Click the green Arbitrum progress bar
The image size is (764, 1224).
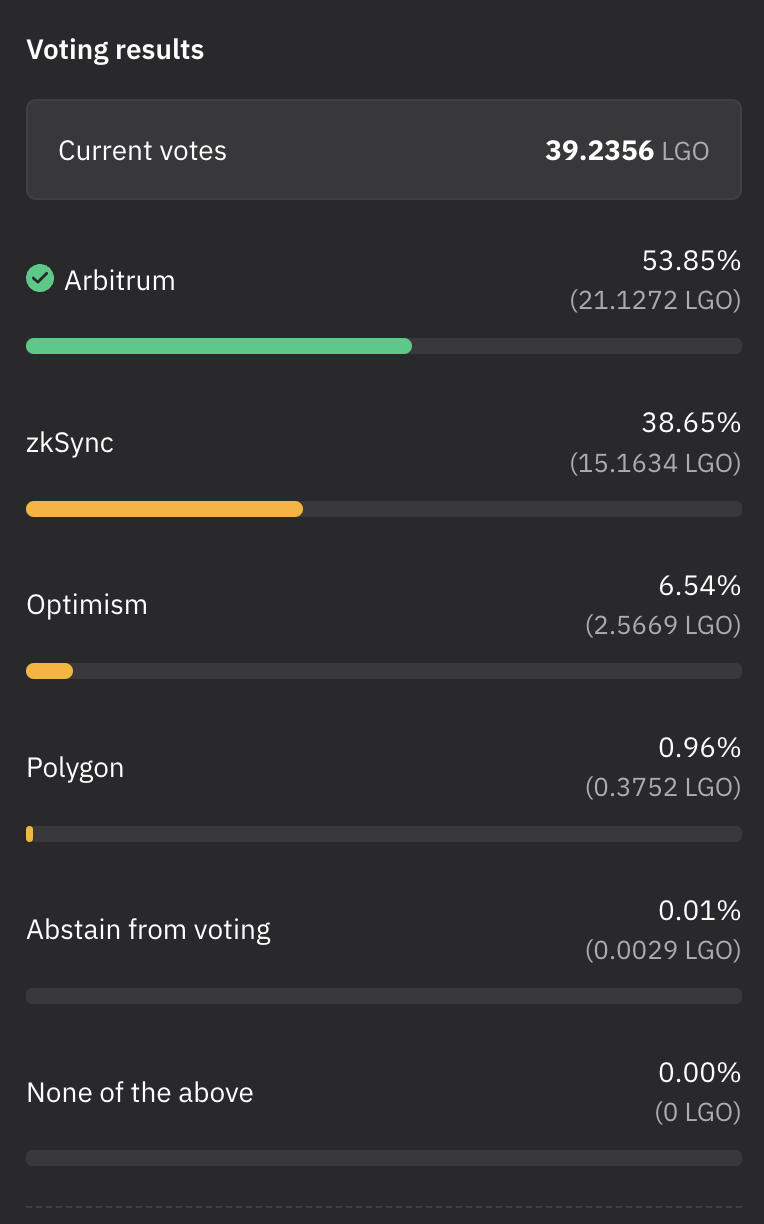(x=218, y=346)
